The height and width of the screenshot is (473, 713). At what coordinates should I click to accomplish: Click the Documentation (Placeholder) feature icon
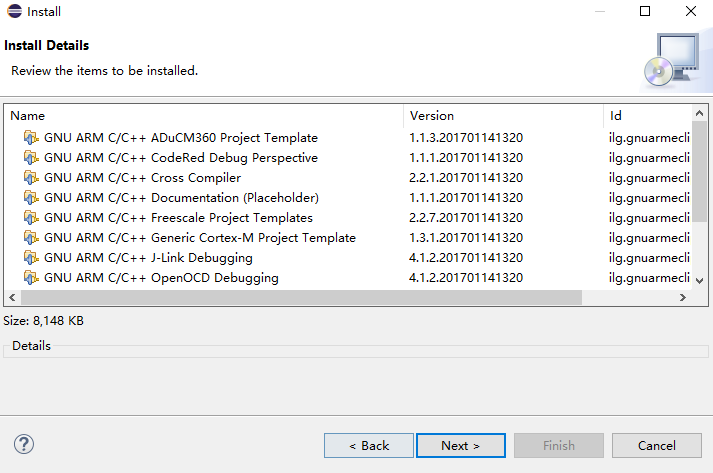(x=31, y=197)
